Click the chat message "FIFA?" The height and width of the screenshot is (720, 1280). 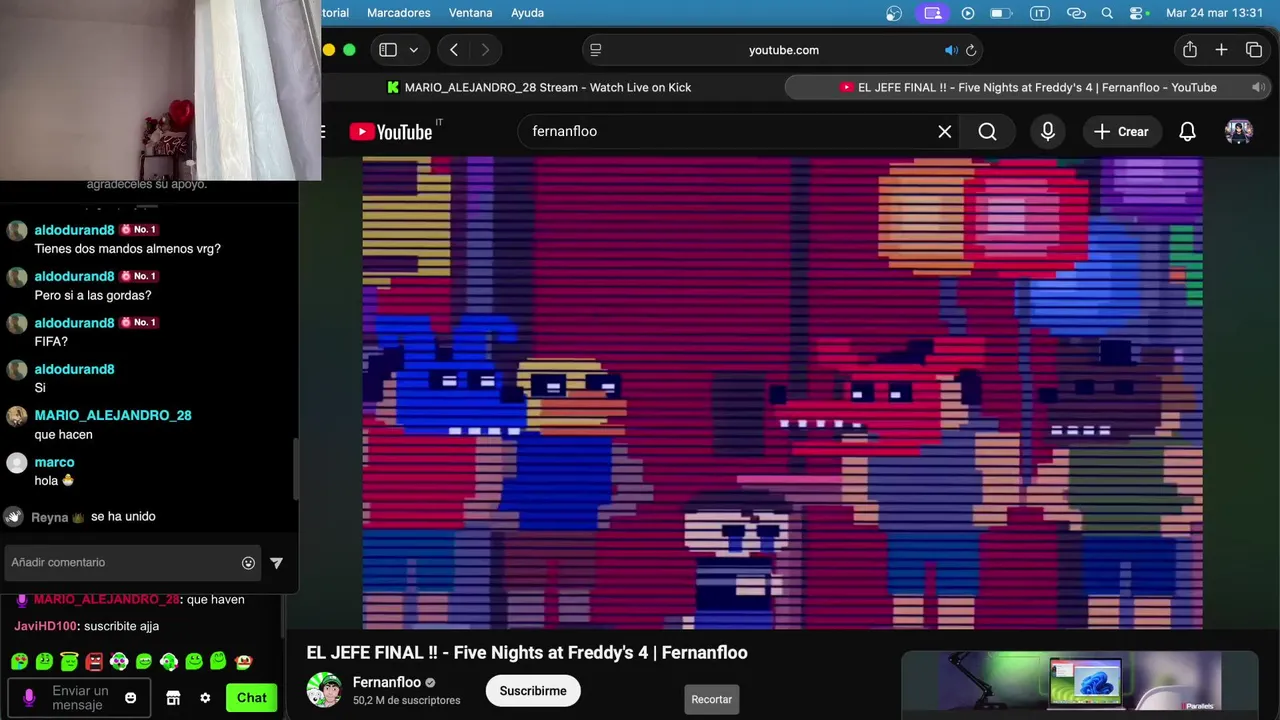[x=51, y=341]
